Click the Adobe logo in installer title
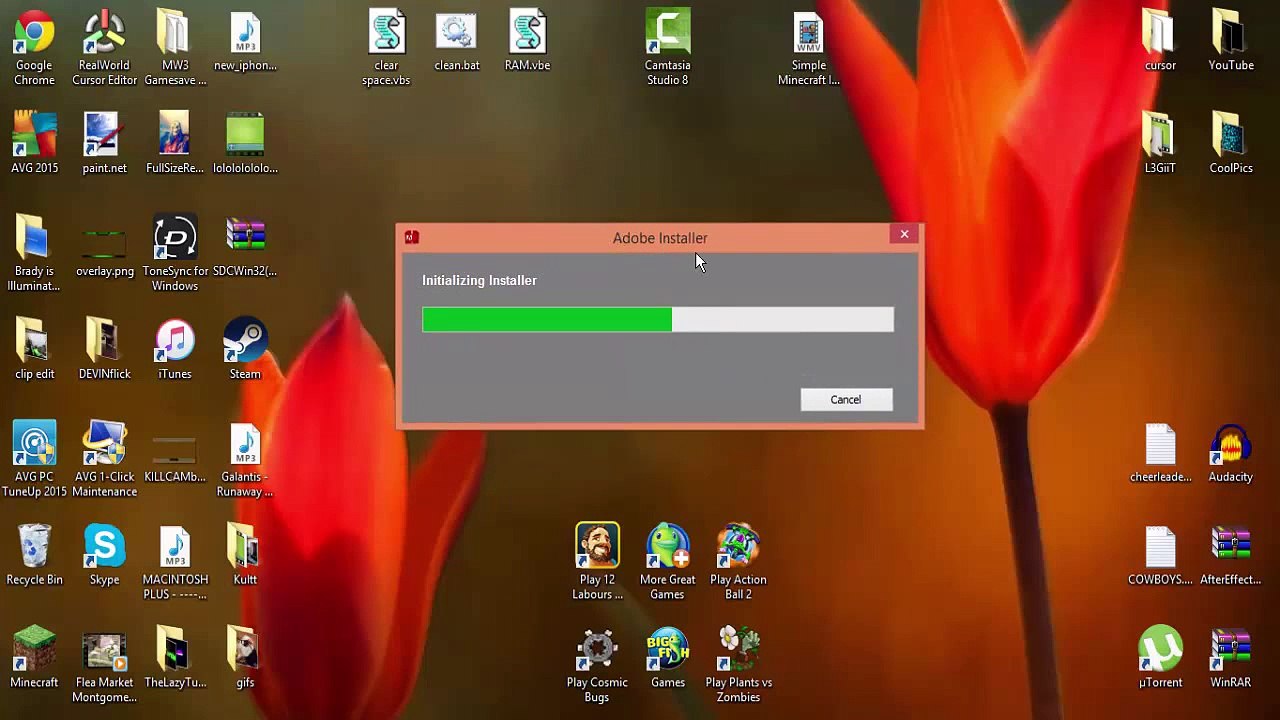1280x720 pixels. (411, 237)
